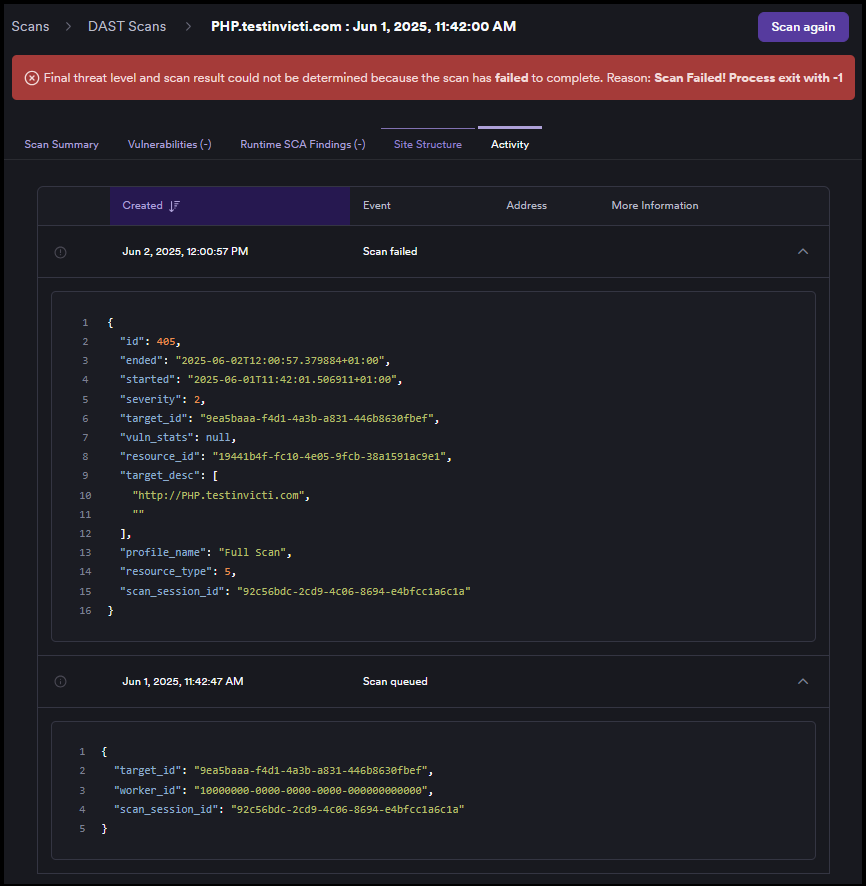This screenshot has height=886, width=866.
Task: Click scan_session_id value in Scan failed JSON
Action: [354, 592]
